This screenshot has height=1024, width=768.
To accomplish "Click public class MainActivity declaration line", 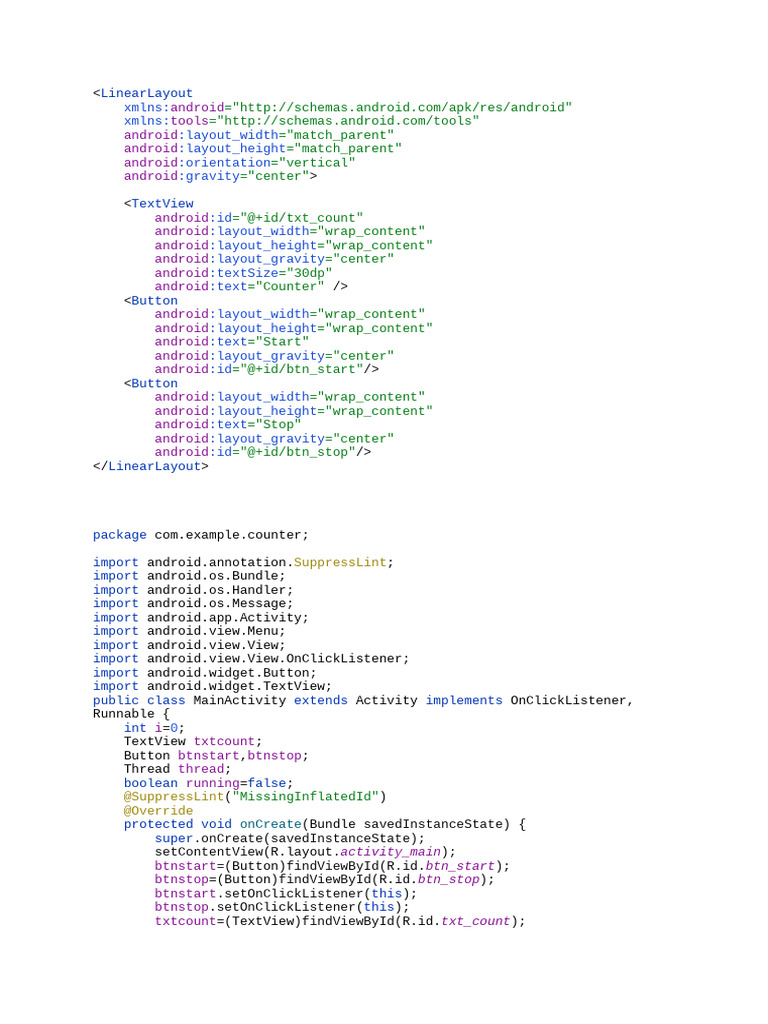I will pyautogui.click(x=363, y=701).
